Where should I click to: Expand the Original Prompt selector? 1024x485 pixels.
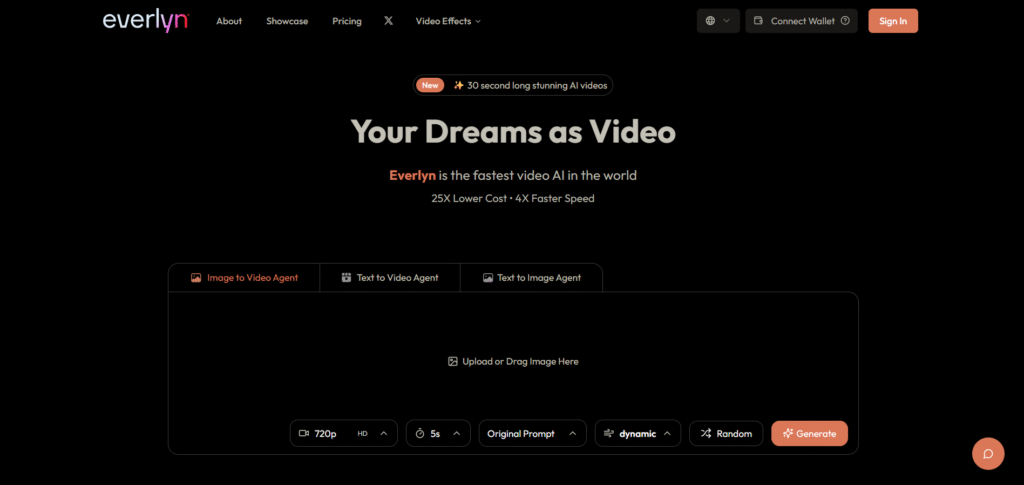(x=531, y=433)
